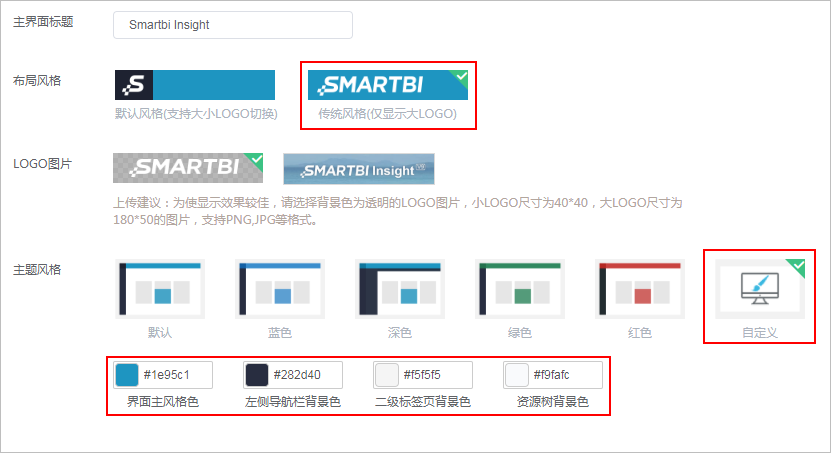
Task: Select the 绿色 theme style
Action: click(x=520, y=289)
